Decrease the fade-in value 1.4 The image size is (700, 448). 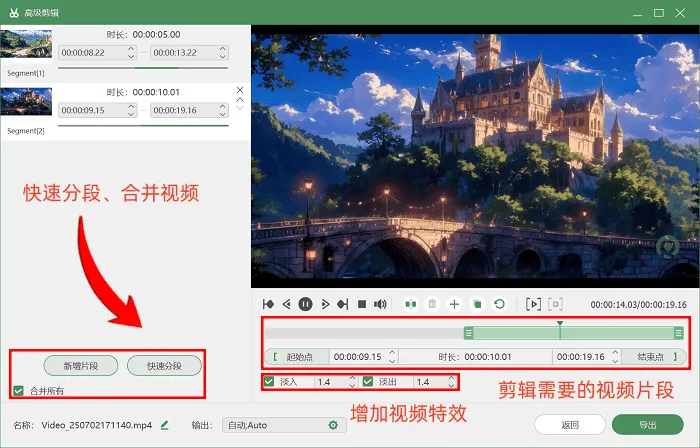(352, 385)
